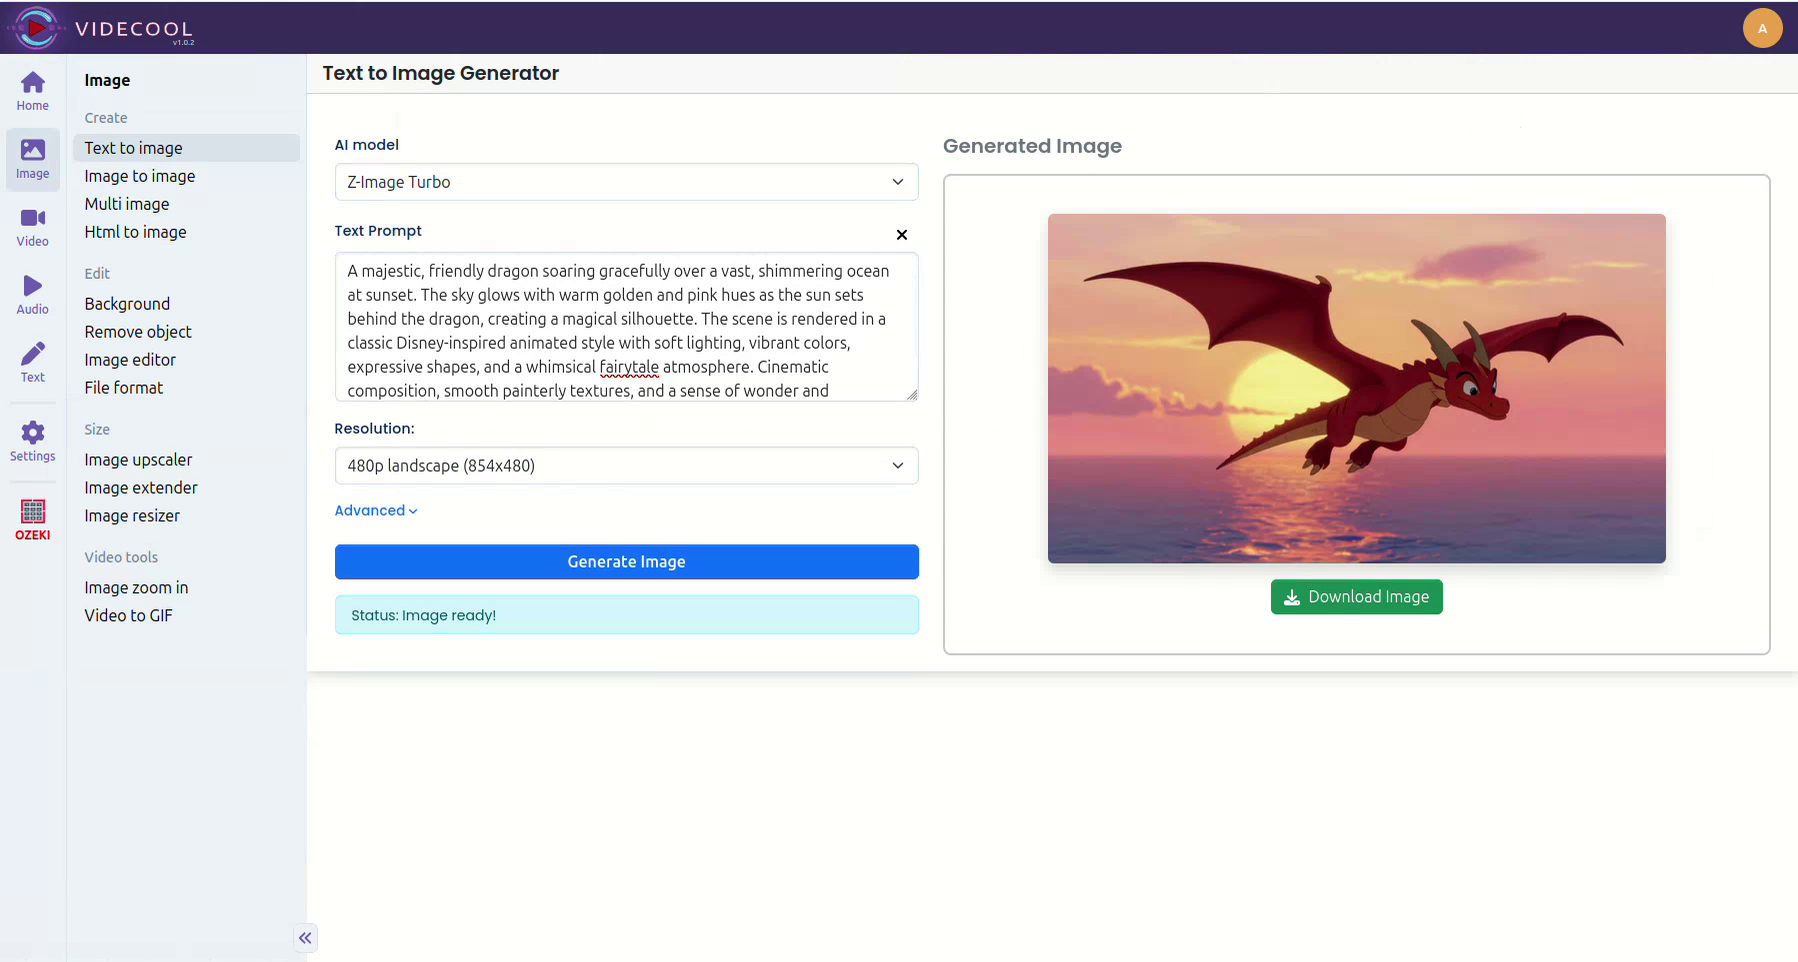Screen dimensions: 1798x962
Task: Expand the Advanced options
Action: point(375,511)
